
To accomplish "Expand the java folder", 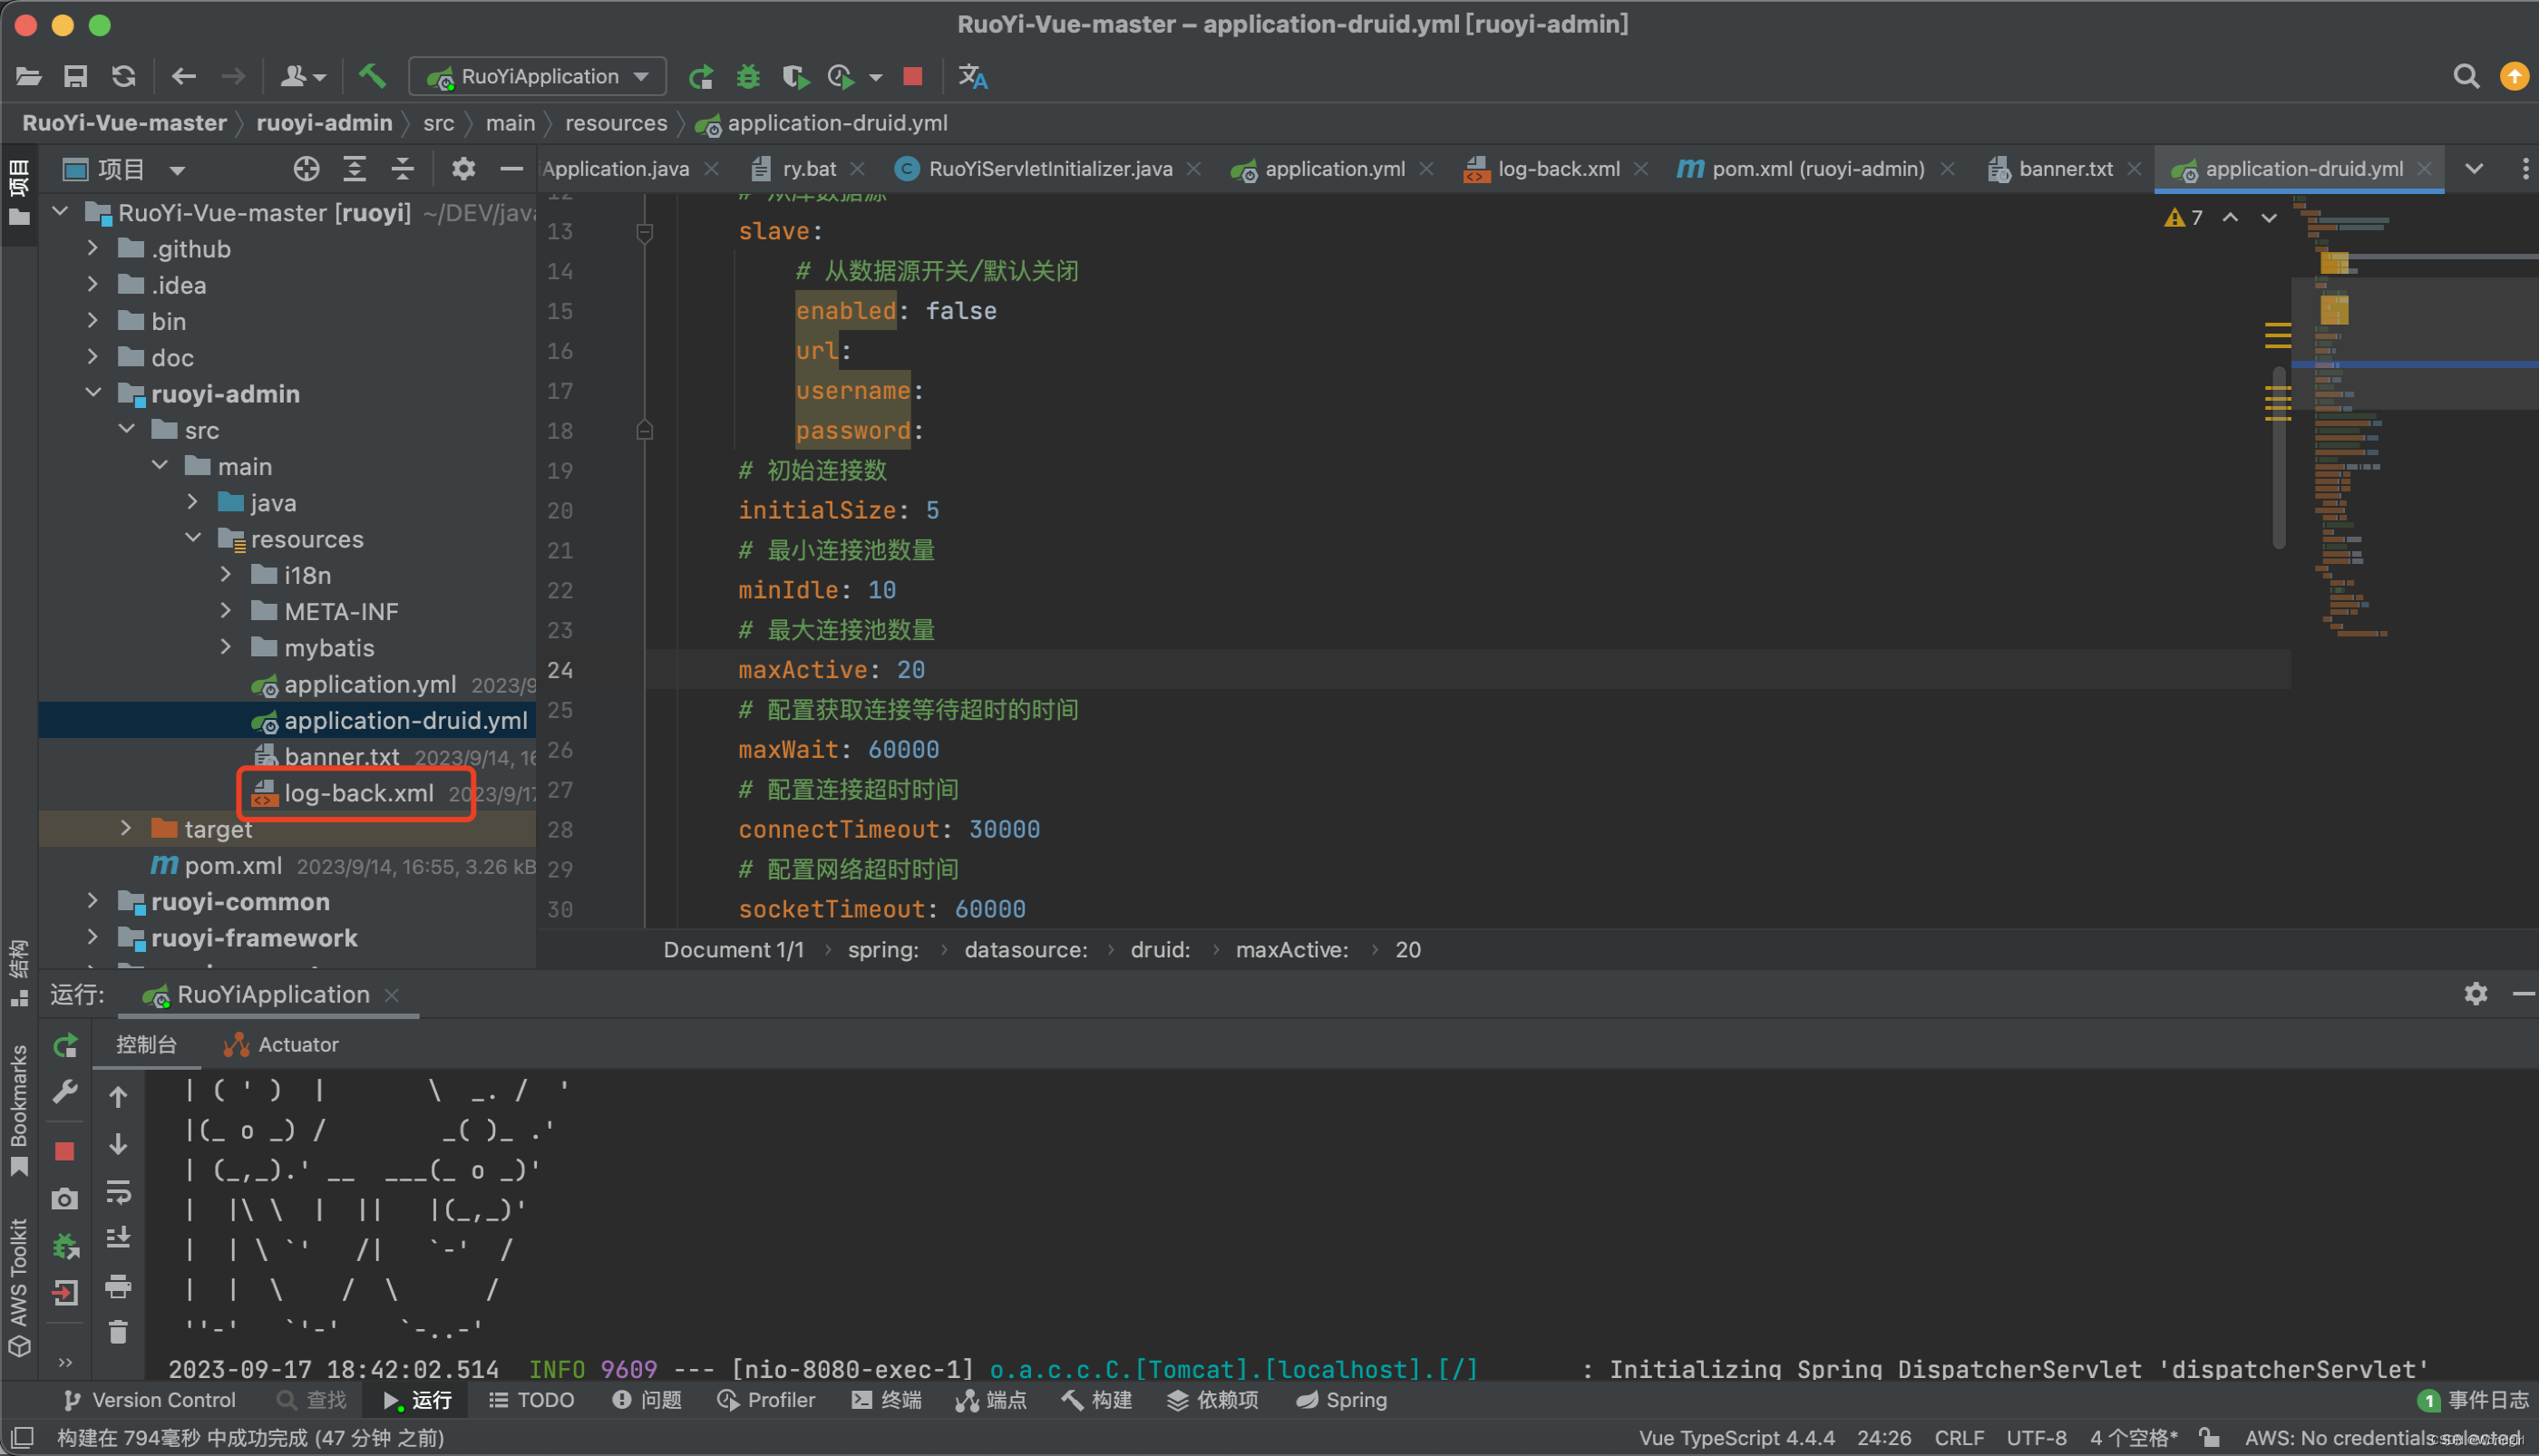I will pyautogui.click(x=193, y=502).
